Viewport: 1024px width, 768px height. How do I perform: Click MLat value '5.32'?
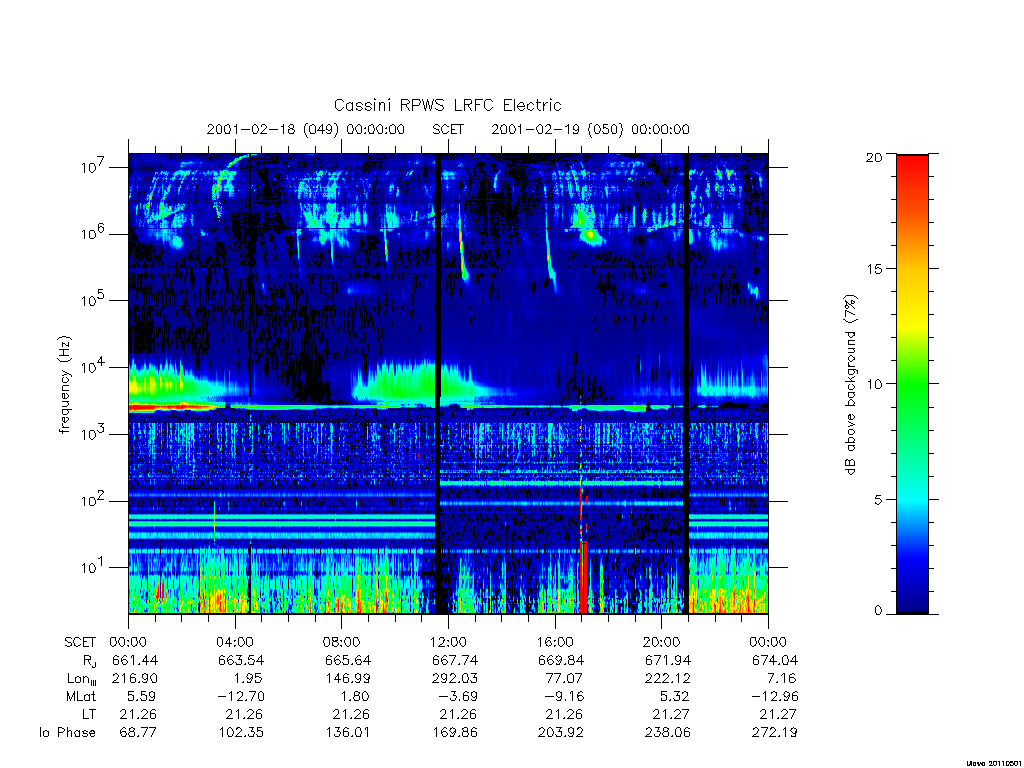[675, 697]
